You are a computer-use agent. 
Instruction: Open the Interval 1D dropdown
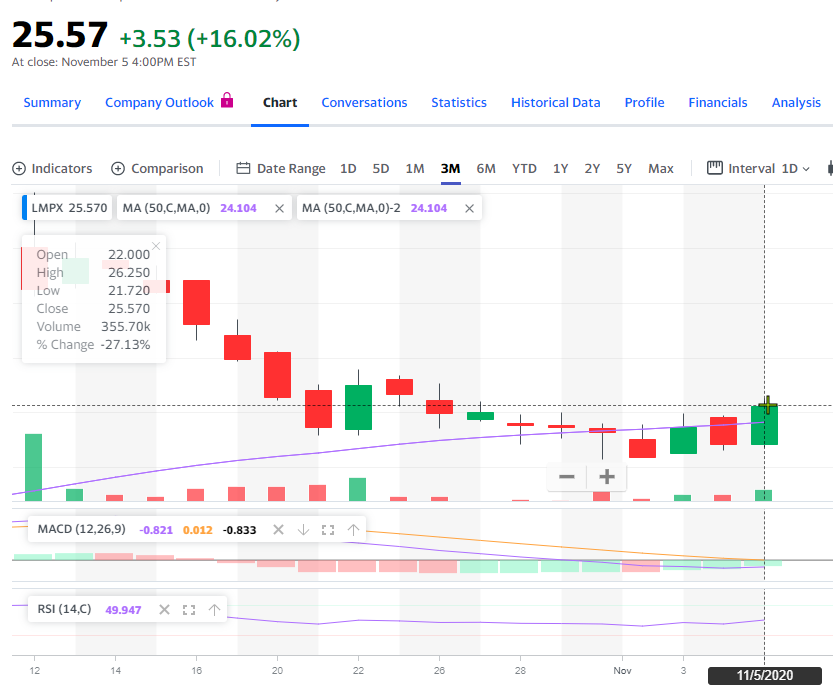tap(758, 168)
